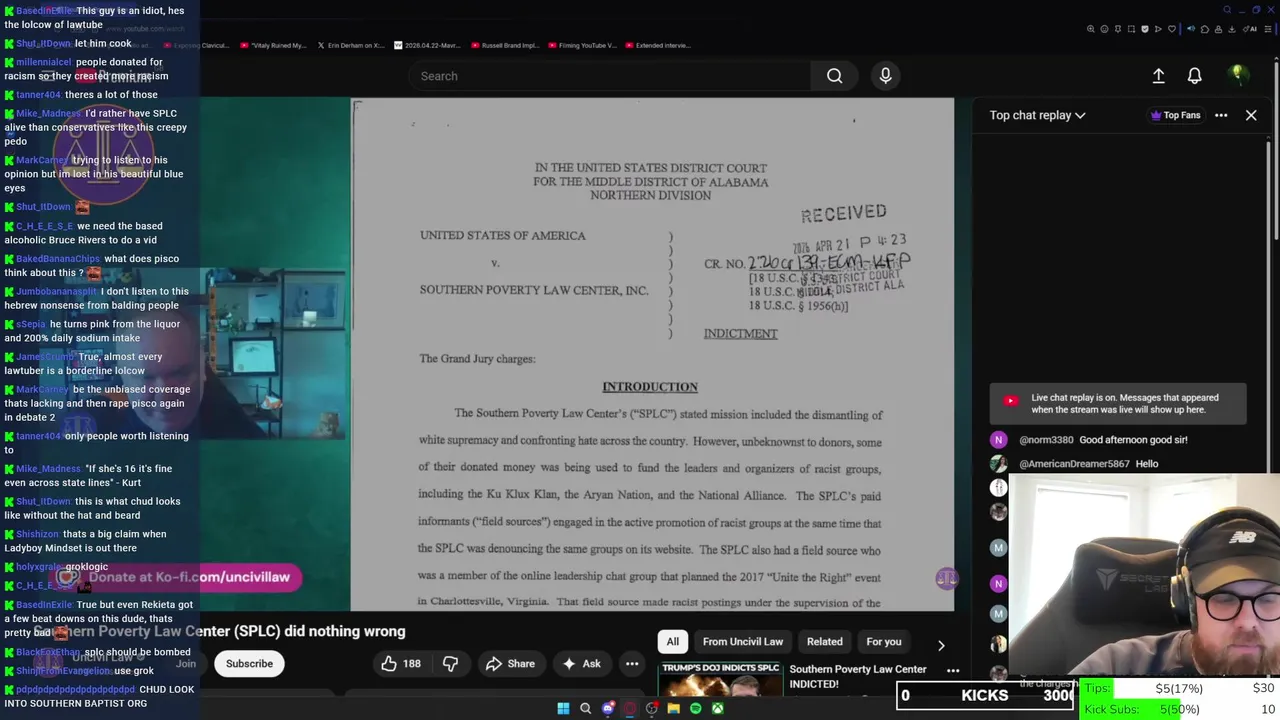Select the From Uncivil Law chip
Screen dimensions: 1280x720
click(743, 642)
